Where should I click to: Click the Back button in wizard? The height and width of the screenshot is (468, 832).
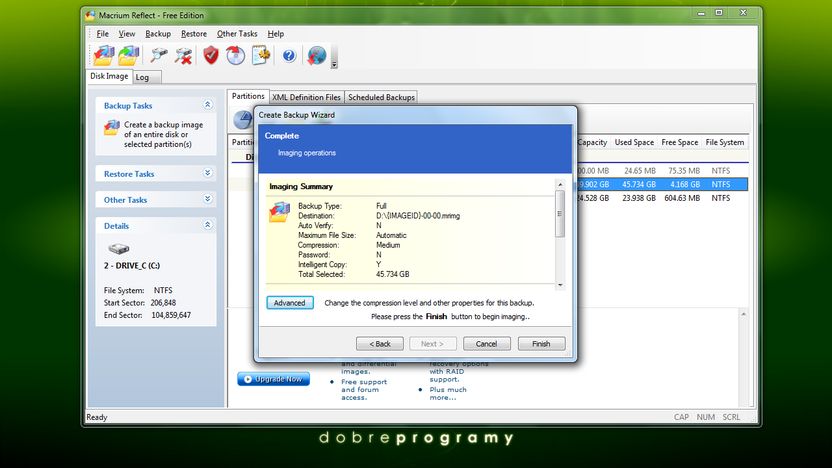[379, 344]
